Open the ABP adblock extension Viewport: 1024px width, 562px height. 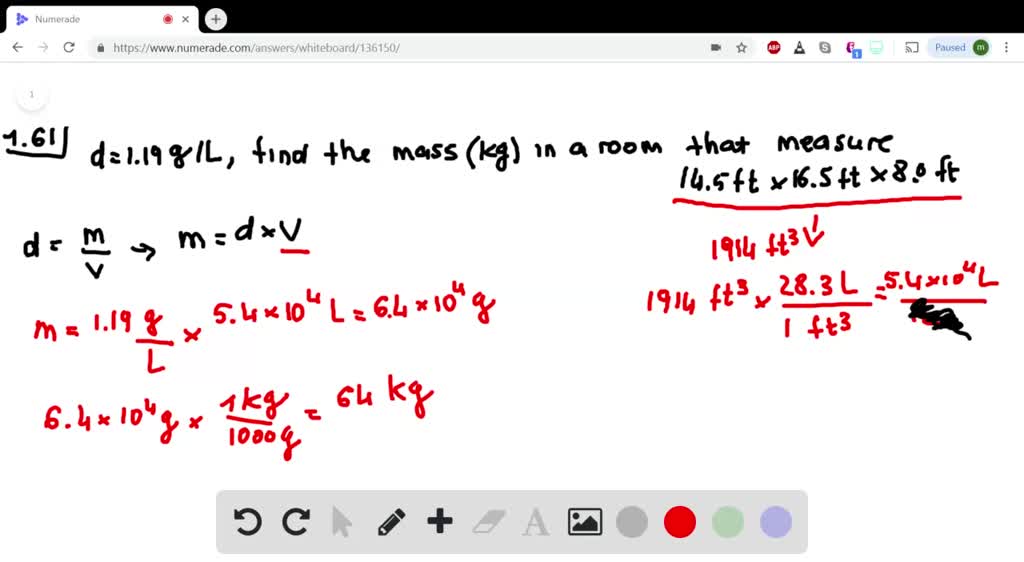pos(774,48)
